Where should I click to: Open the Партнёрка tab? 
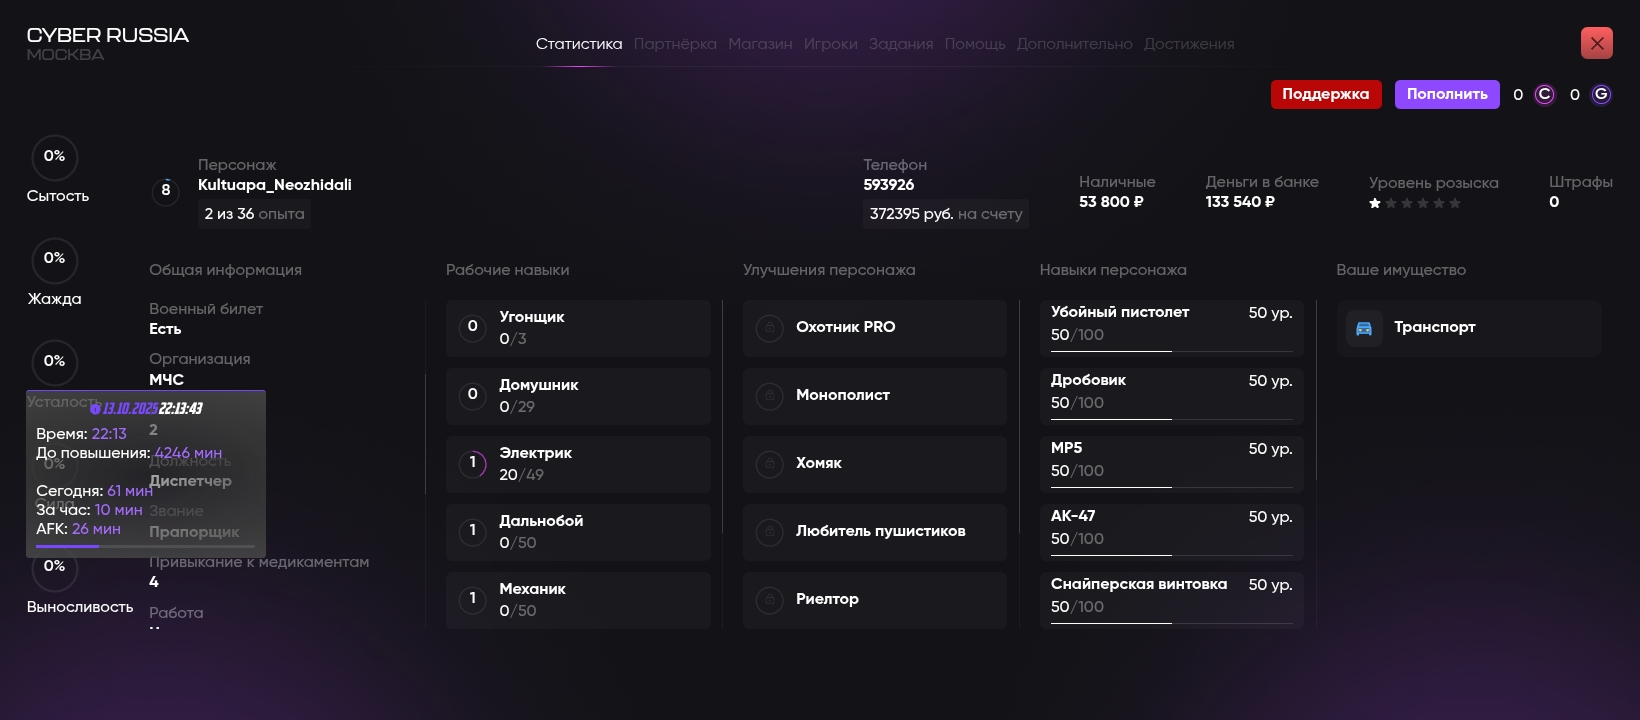coord(675,44)
